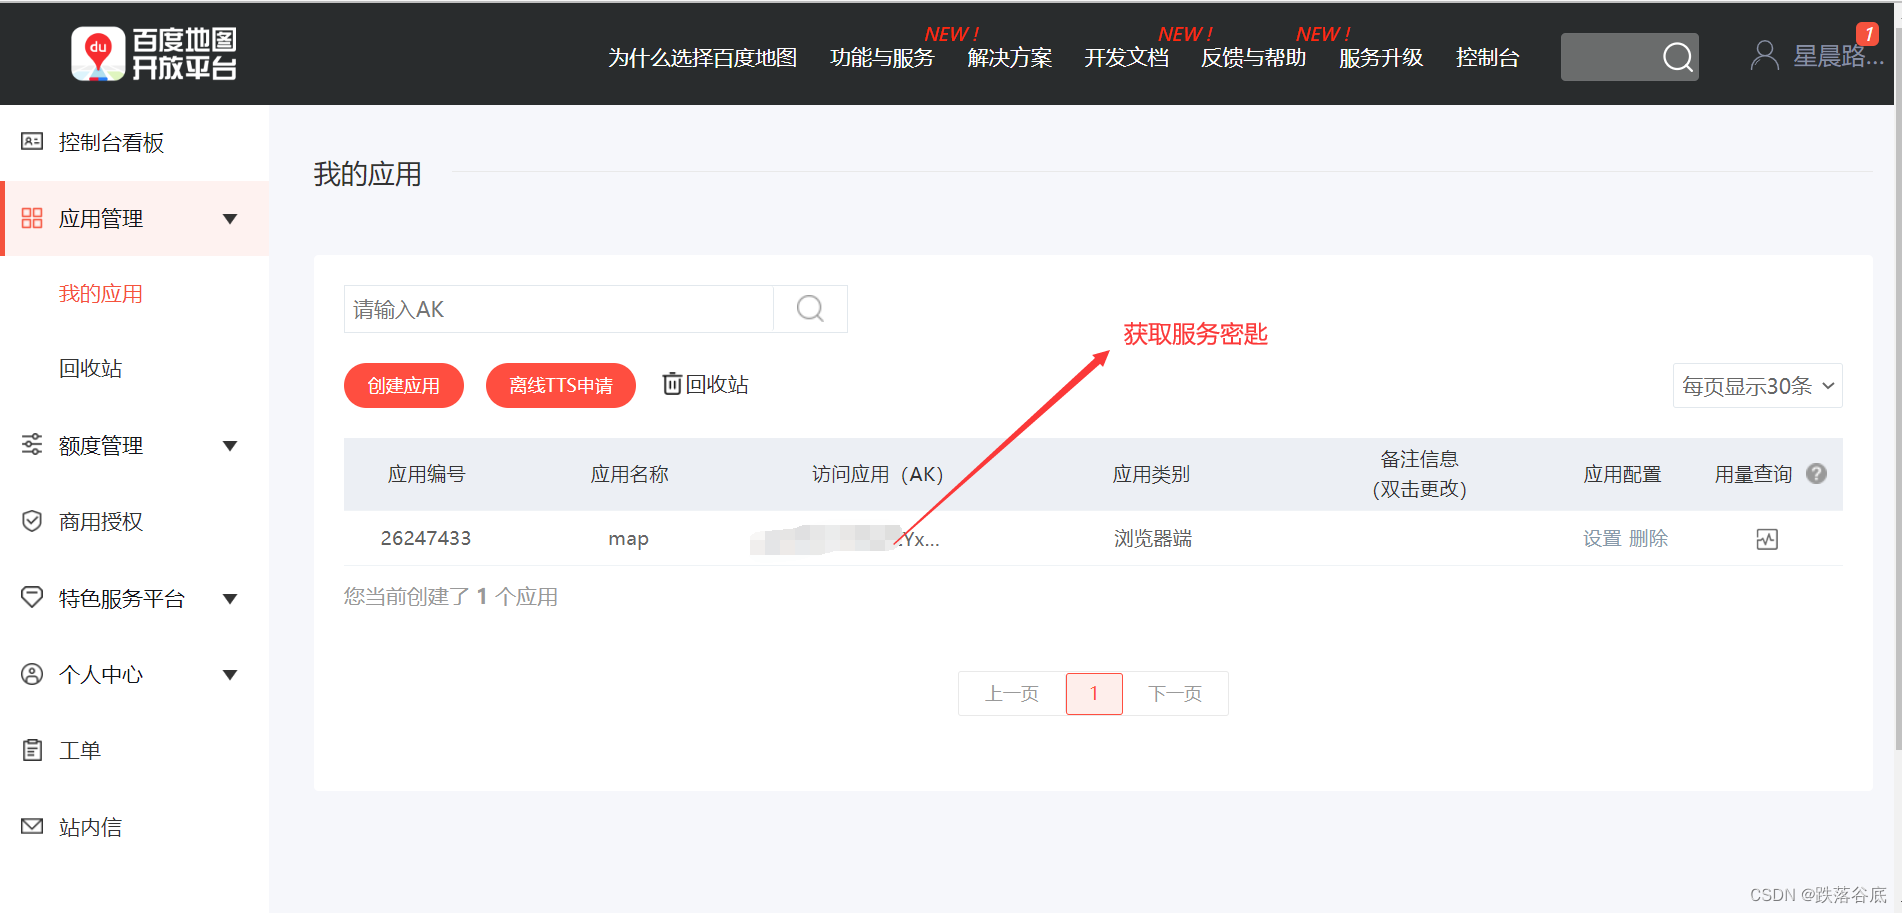Open 功能与服务 menu
The width and height of the screenshot is (1902, 913).
click(882, 58)
